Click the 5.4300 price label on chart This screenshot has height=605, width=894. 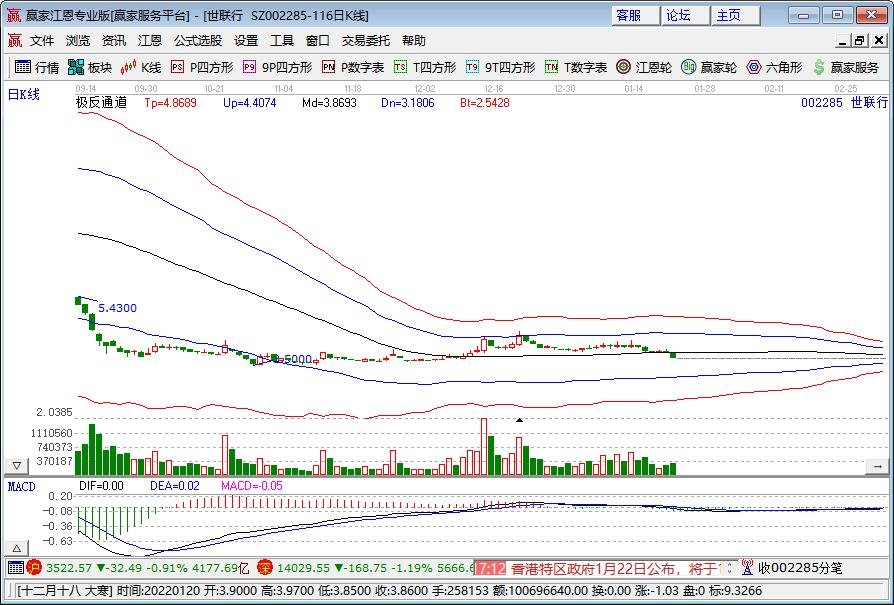point(117,308)
